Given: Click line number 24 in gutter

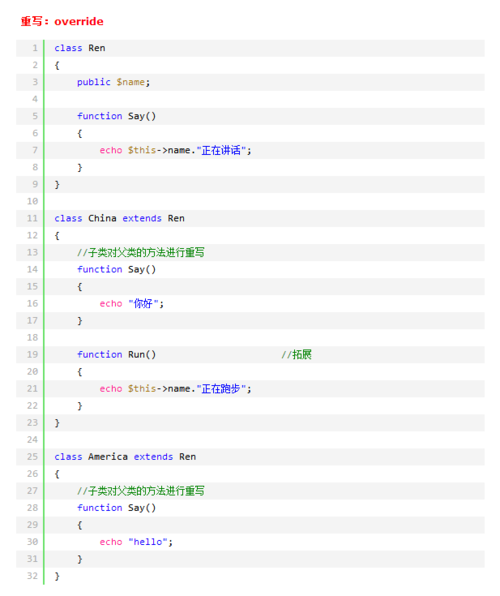Looking at the screenshot, I should 33,440.
